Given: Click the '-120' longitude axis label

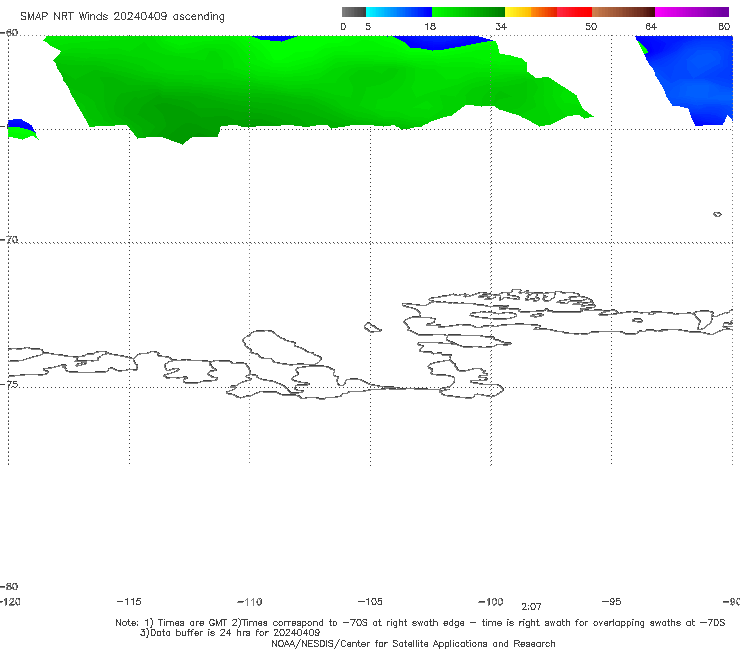Looking at the screenshot, I should pyautogui.click(x=10, y=601).
